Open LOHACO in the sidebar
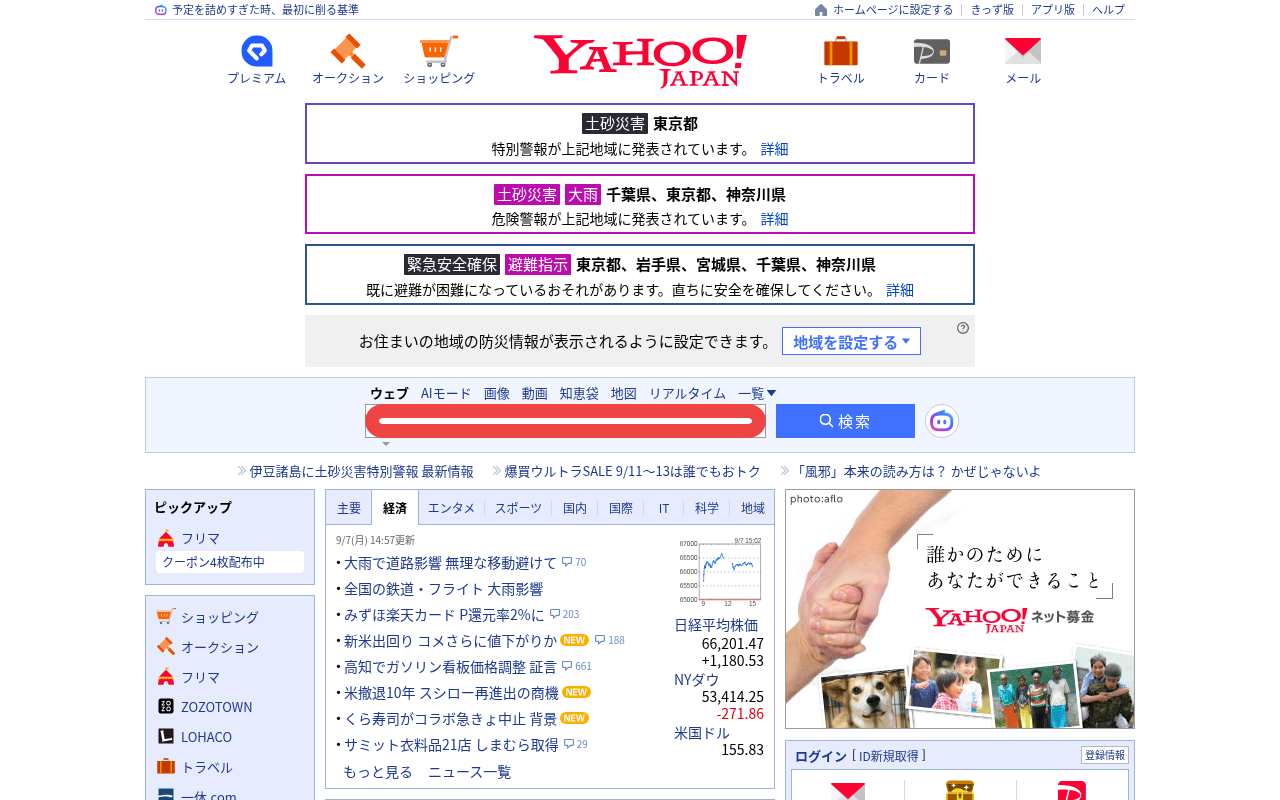The width and height of the screenshot is (1280, 800). [x=206, y=737]
